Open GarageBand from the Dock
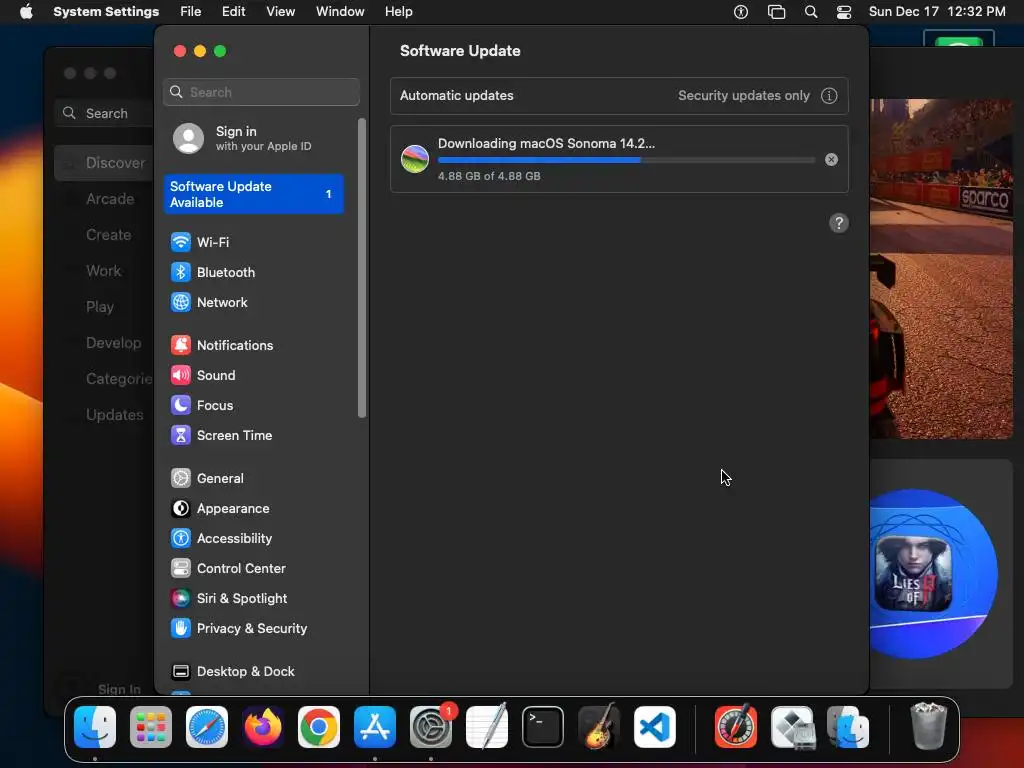 (599, 727)
